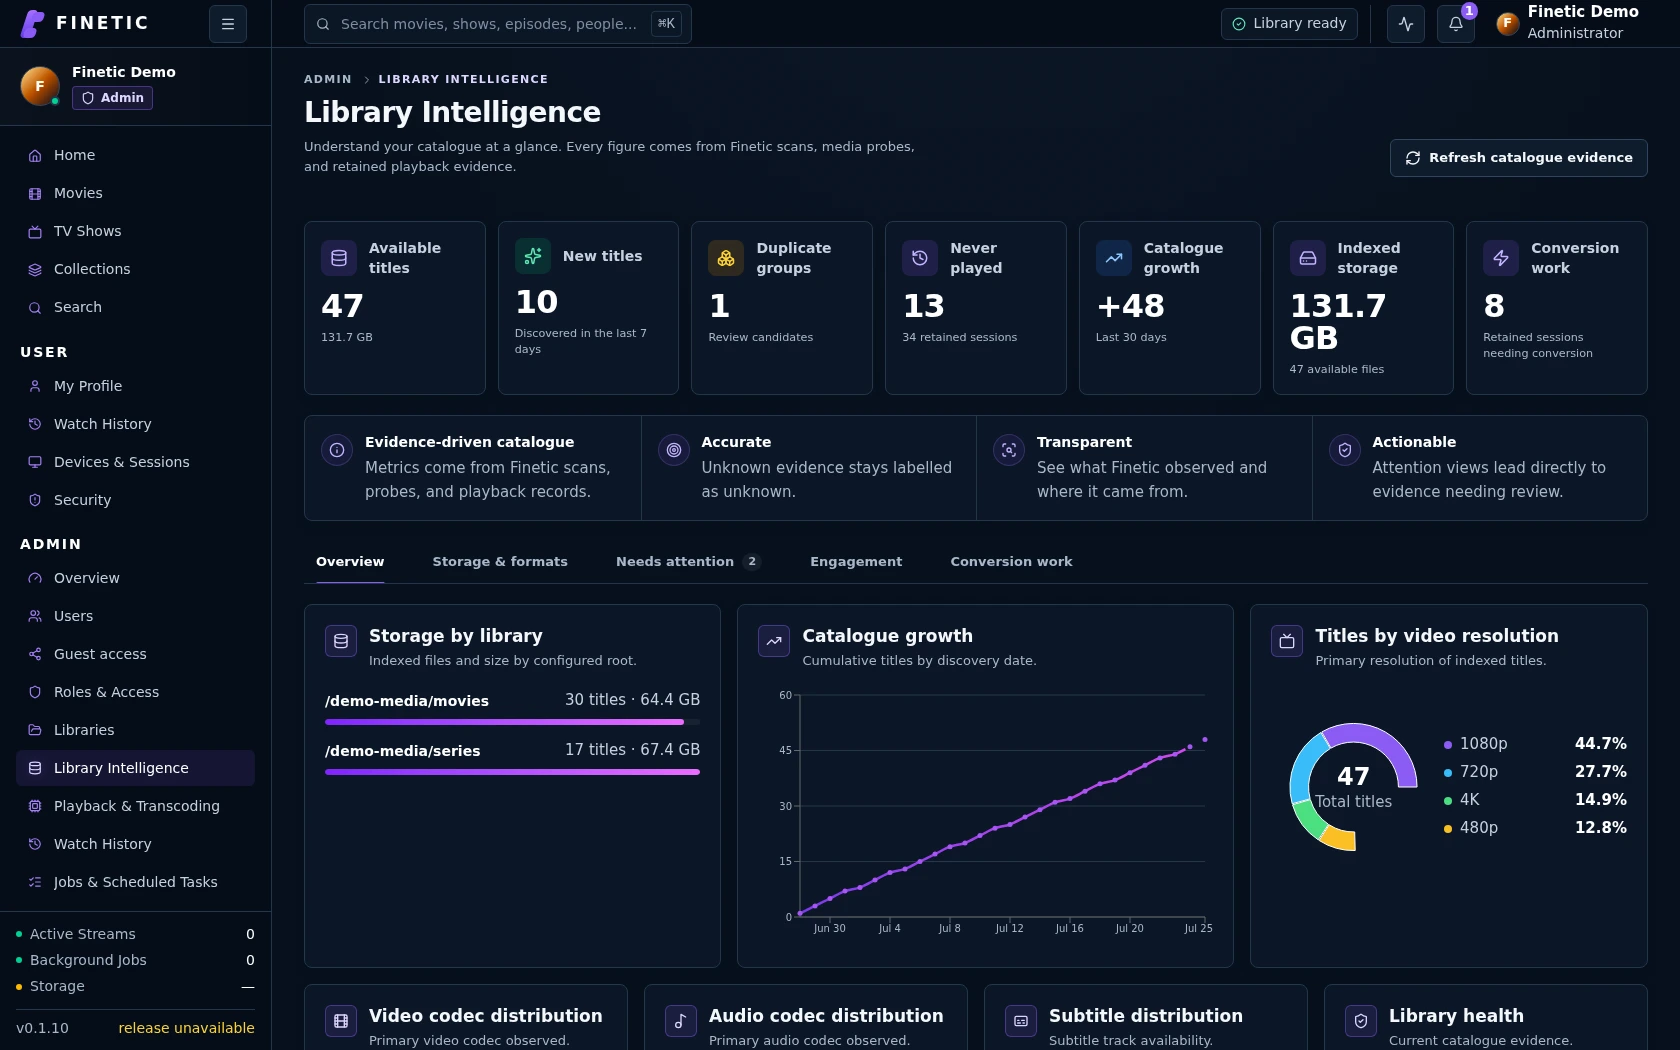Click the Catalogue growth trend icon card
This screenshot has height=1050, width=1680.
1114,258
